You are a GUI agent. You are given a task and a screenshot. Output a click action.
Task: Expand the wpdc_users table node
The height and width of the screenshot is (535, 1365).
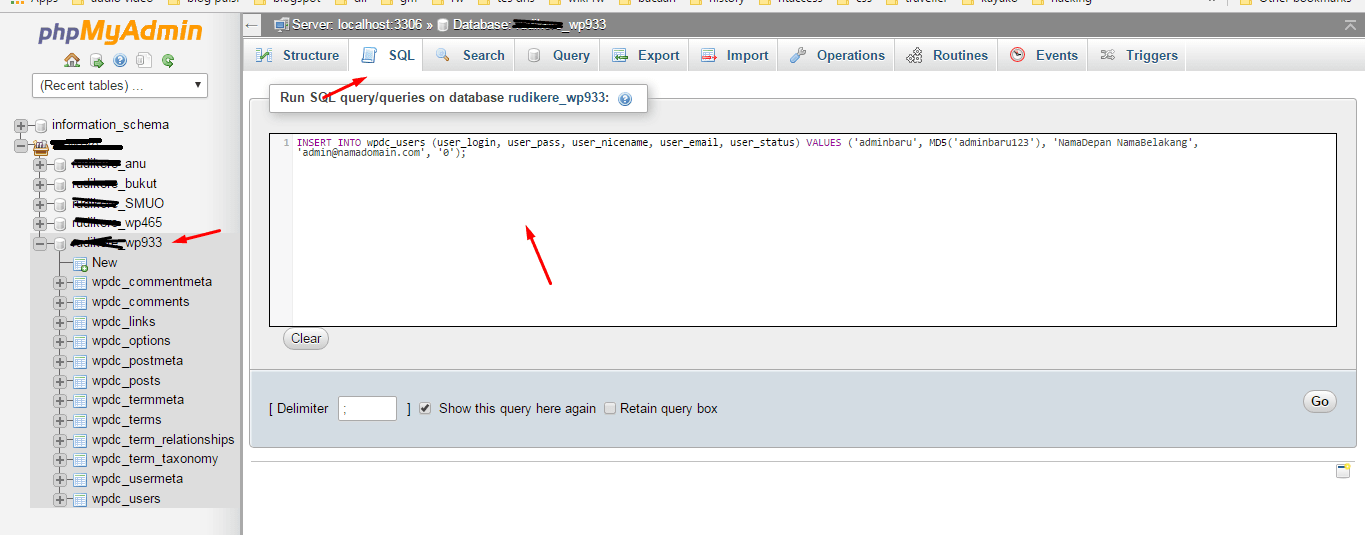pos(61,499)
